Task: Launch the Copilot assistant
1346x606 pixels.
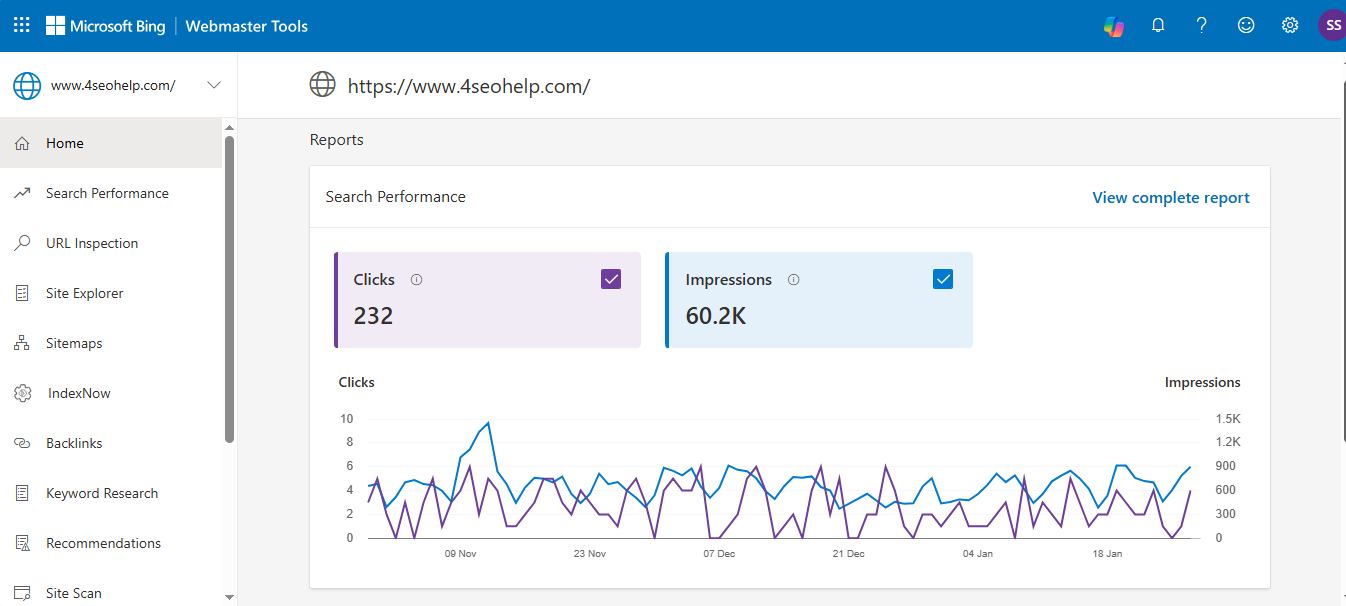Action: pos(1113,24)
